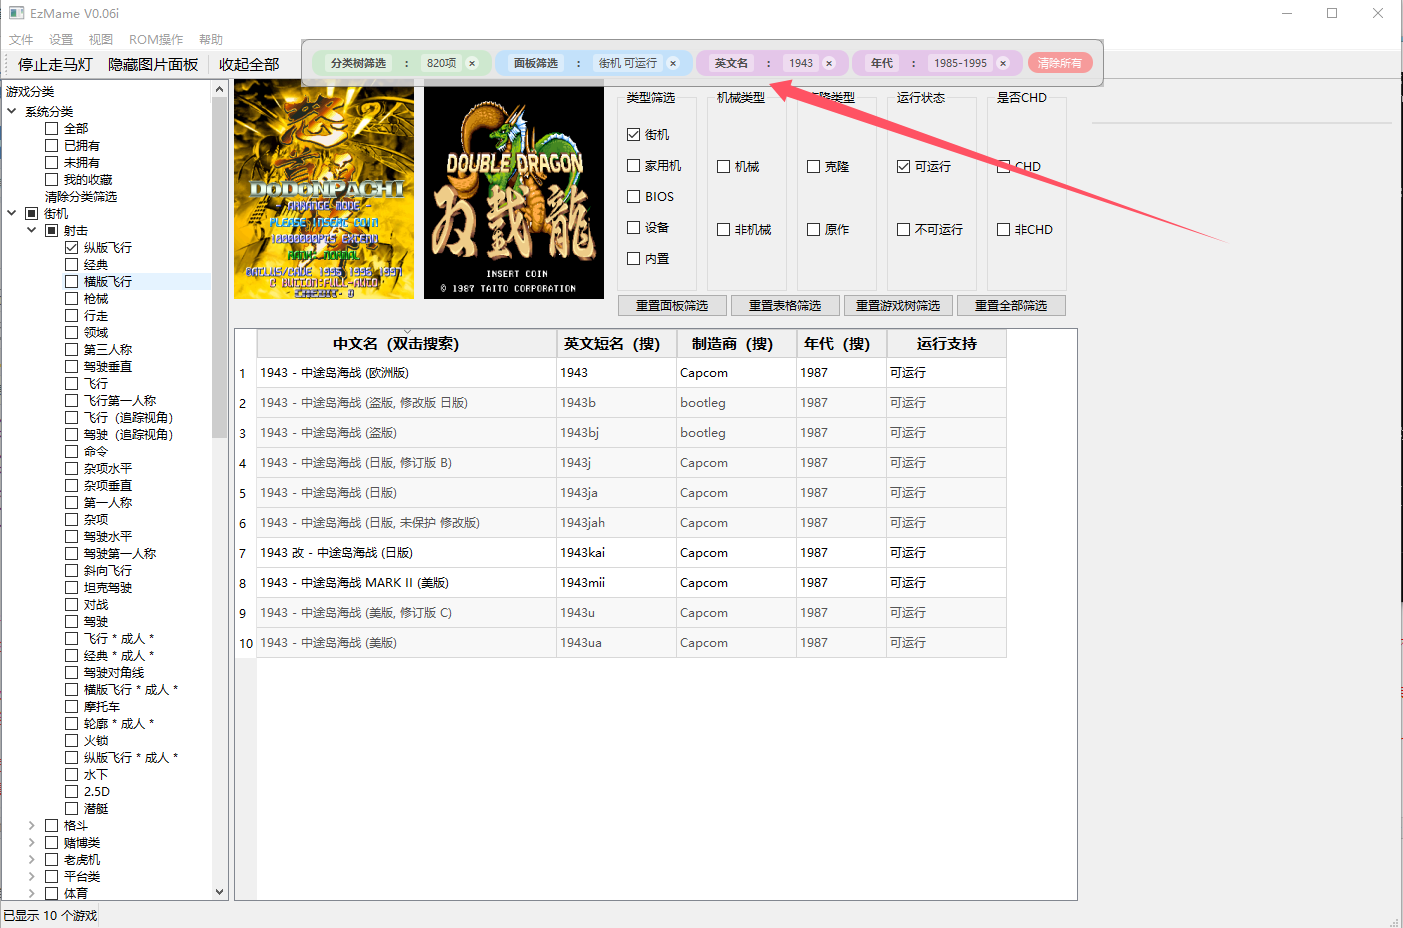Check the 原作 filter checkbox
The height and width of the screenshot is (928, 1403).
(x=813, y=229)
